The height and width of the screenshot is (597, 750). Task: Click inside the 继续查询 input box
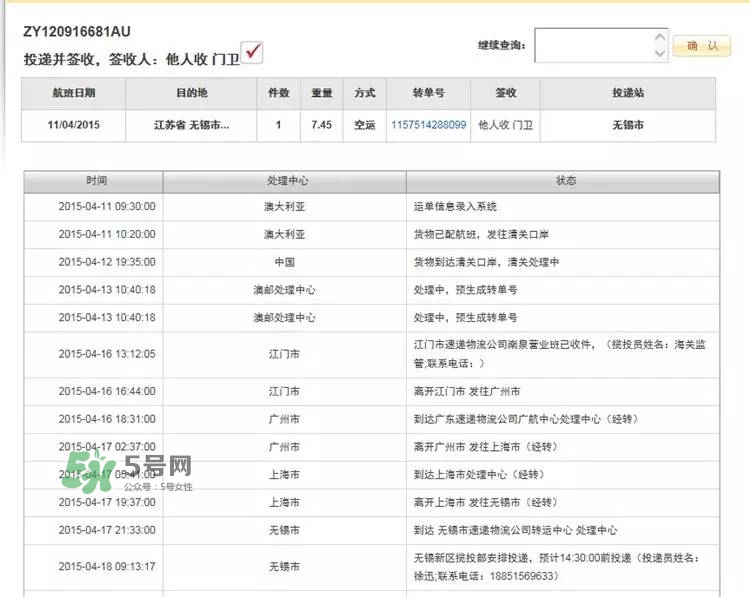[x=593, y=45]
